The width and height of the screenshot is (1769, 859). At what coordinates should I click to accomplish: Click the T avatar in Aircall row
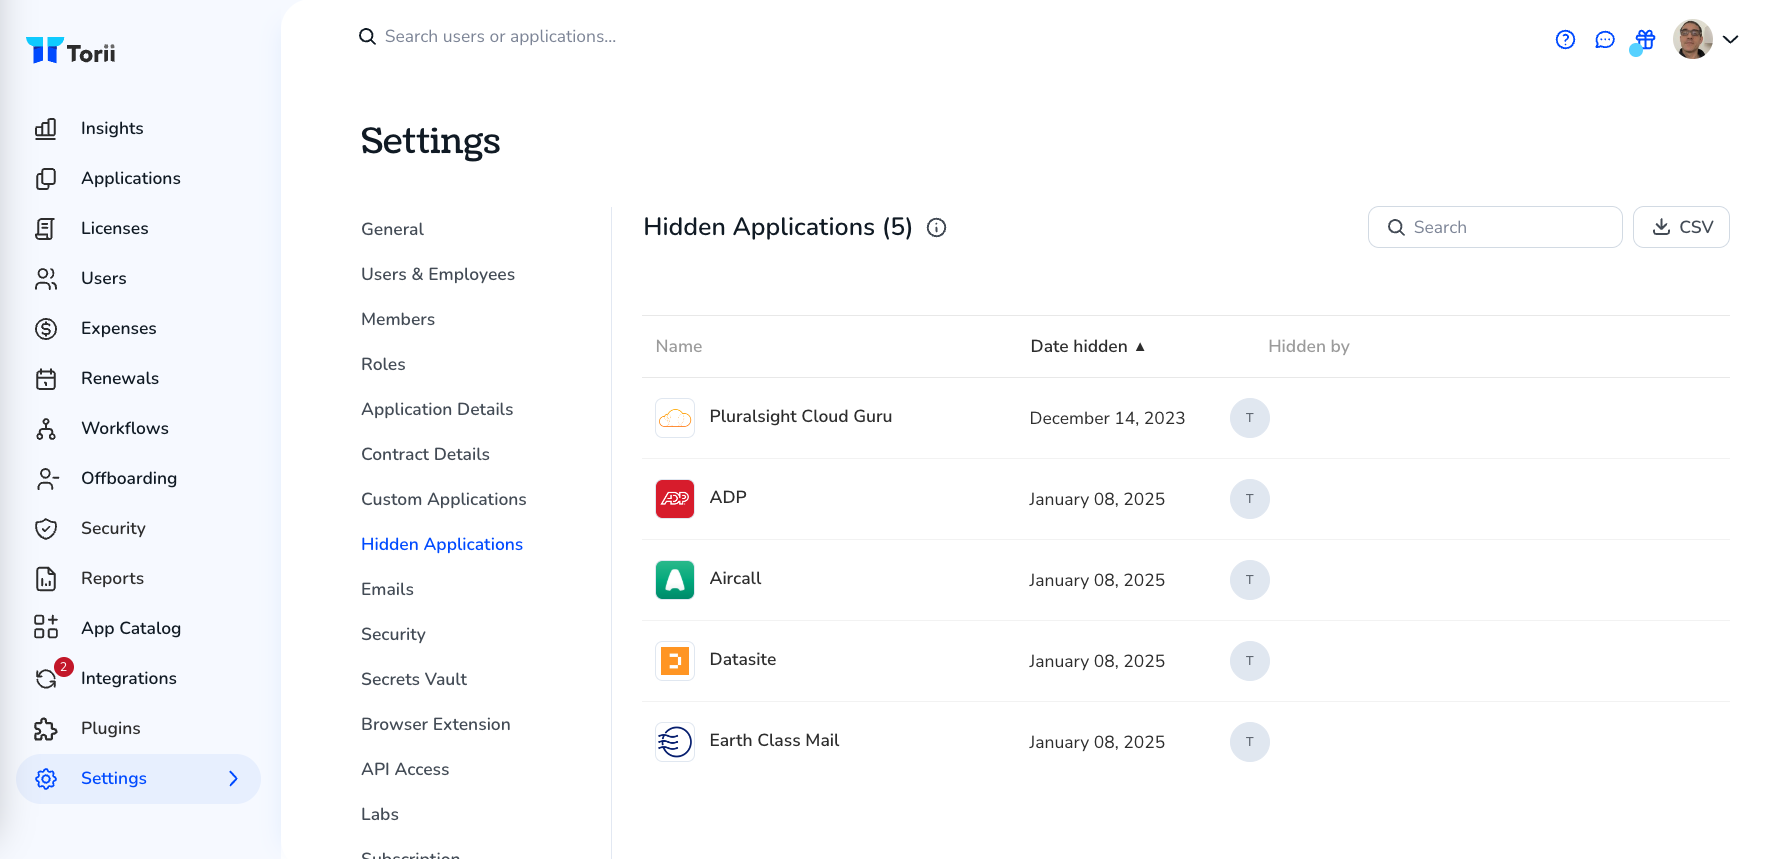[x=1250, y=580]
